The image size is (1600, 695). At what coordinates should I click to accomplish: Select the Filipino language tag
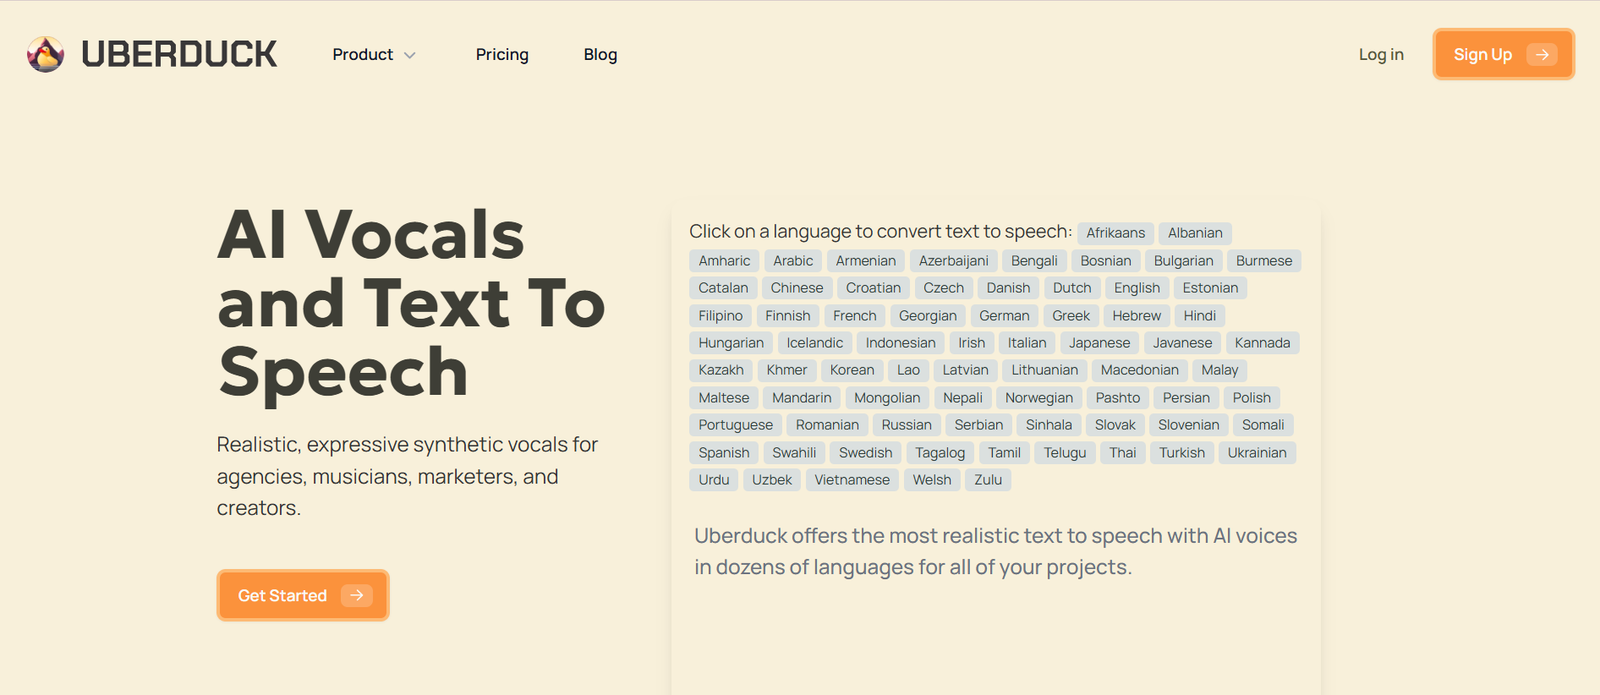pyautogui.click(x=720, y=316)
